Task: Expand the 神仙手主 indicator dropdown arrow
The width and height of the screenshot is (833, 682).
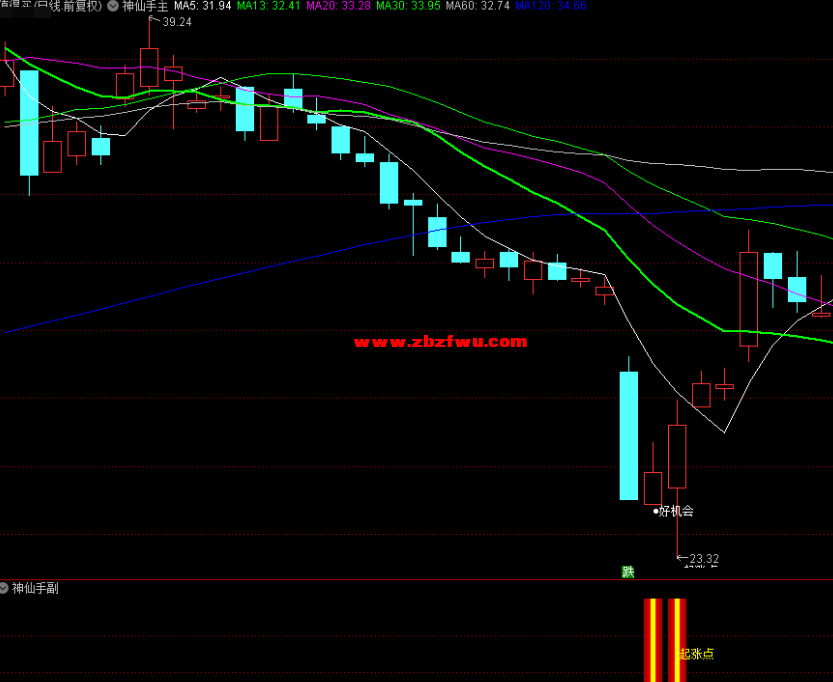Action: pos(114,6)
